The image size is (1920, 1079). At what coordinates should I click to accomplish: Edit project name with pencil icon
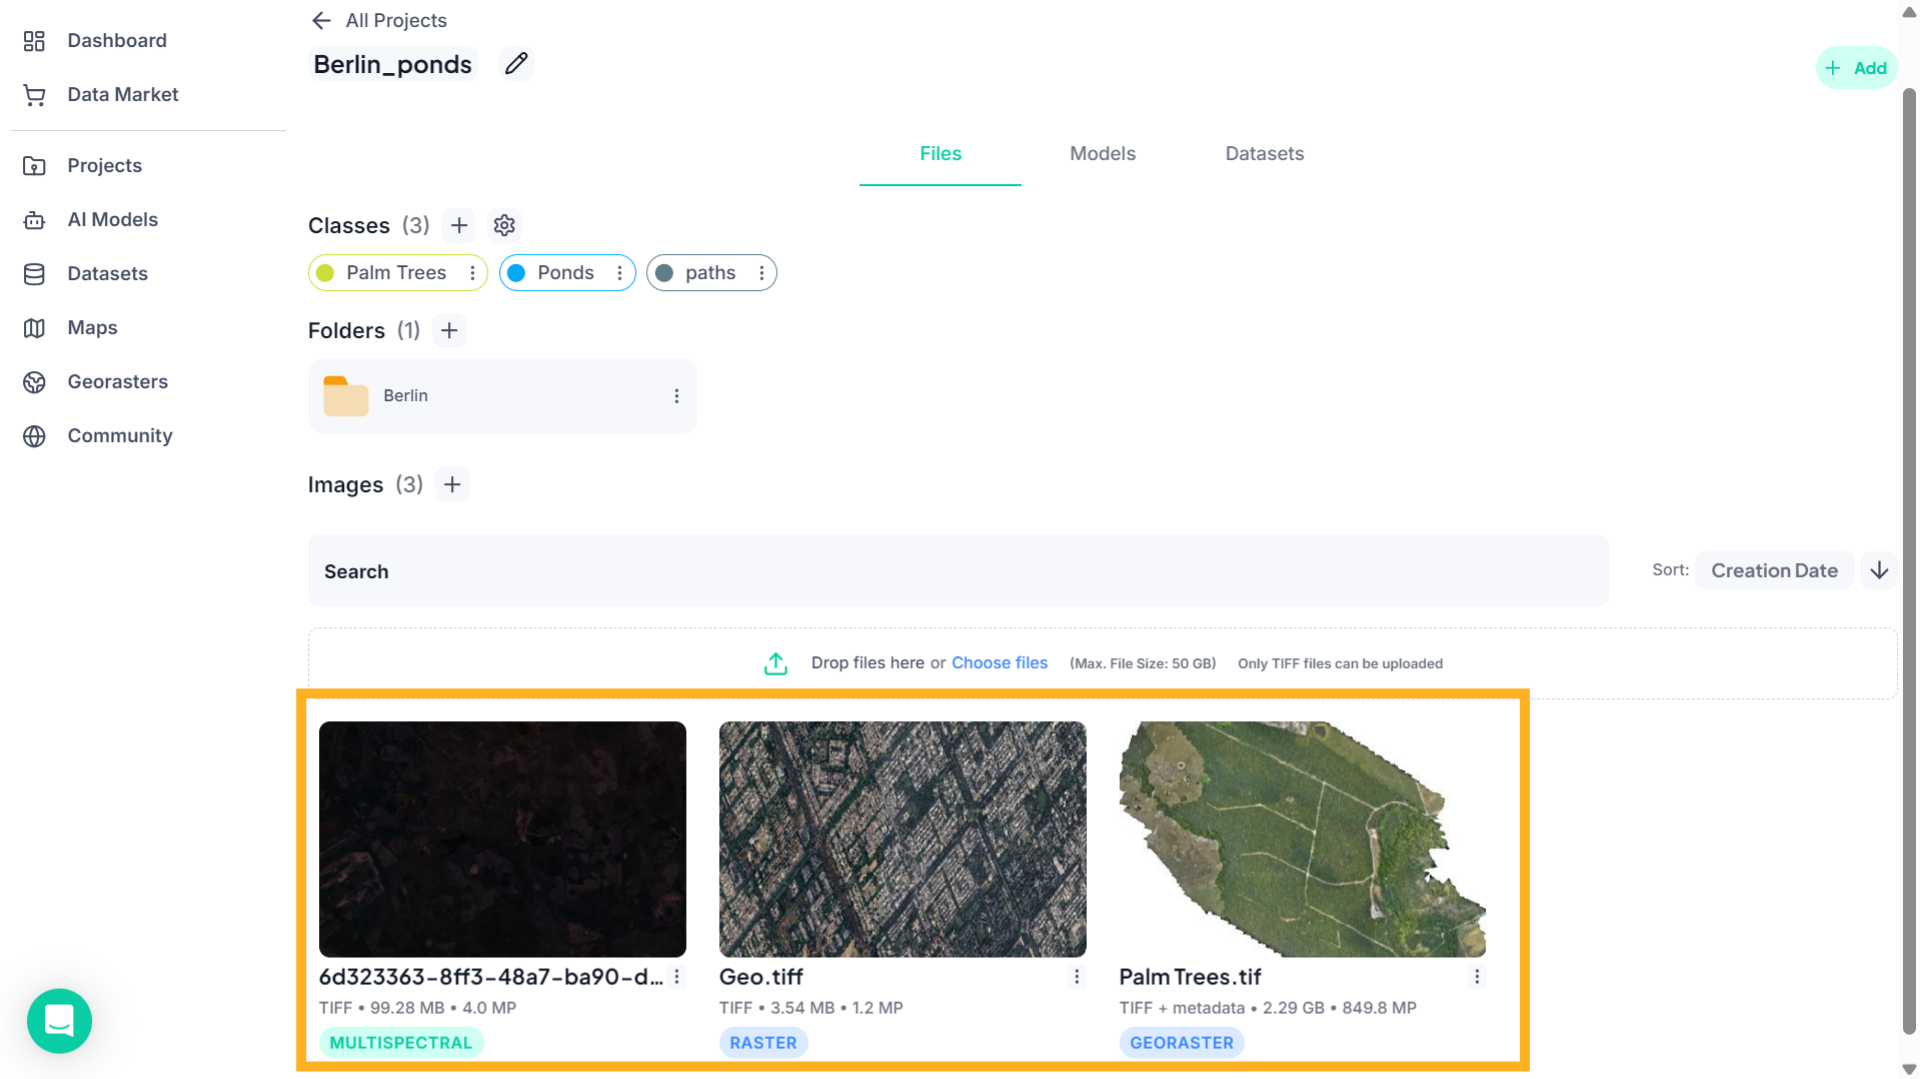pyautogui.click(x=516, y=64)
